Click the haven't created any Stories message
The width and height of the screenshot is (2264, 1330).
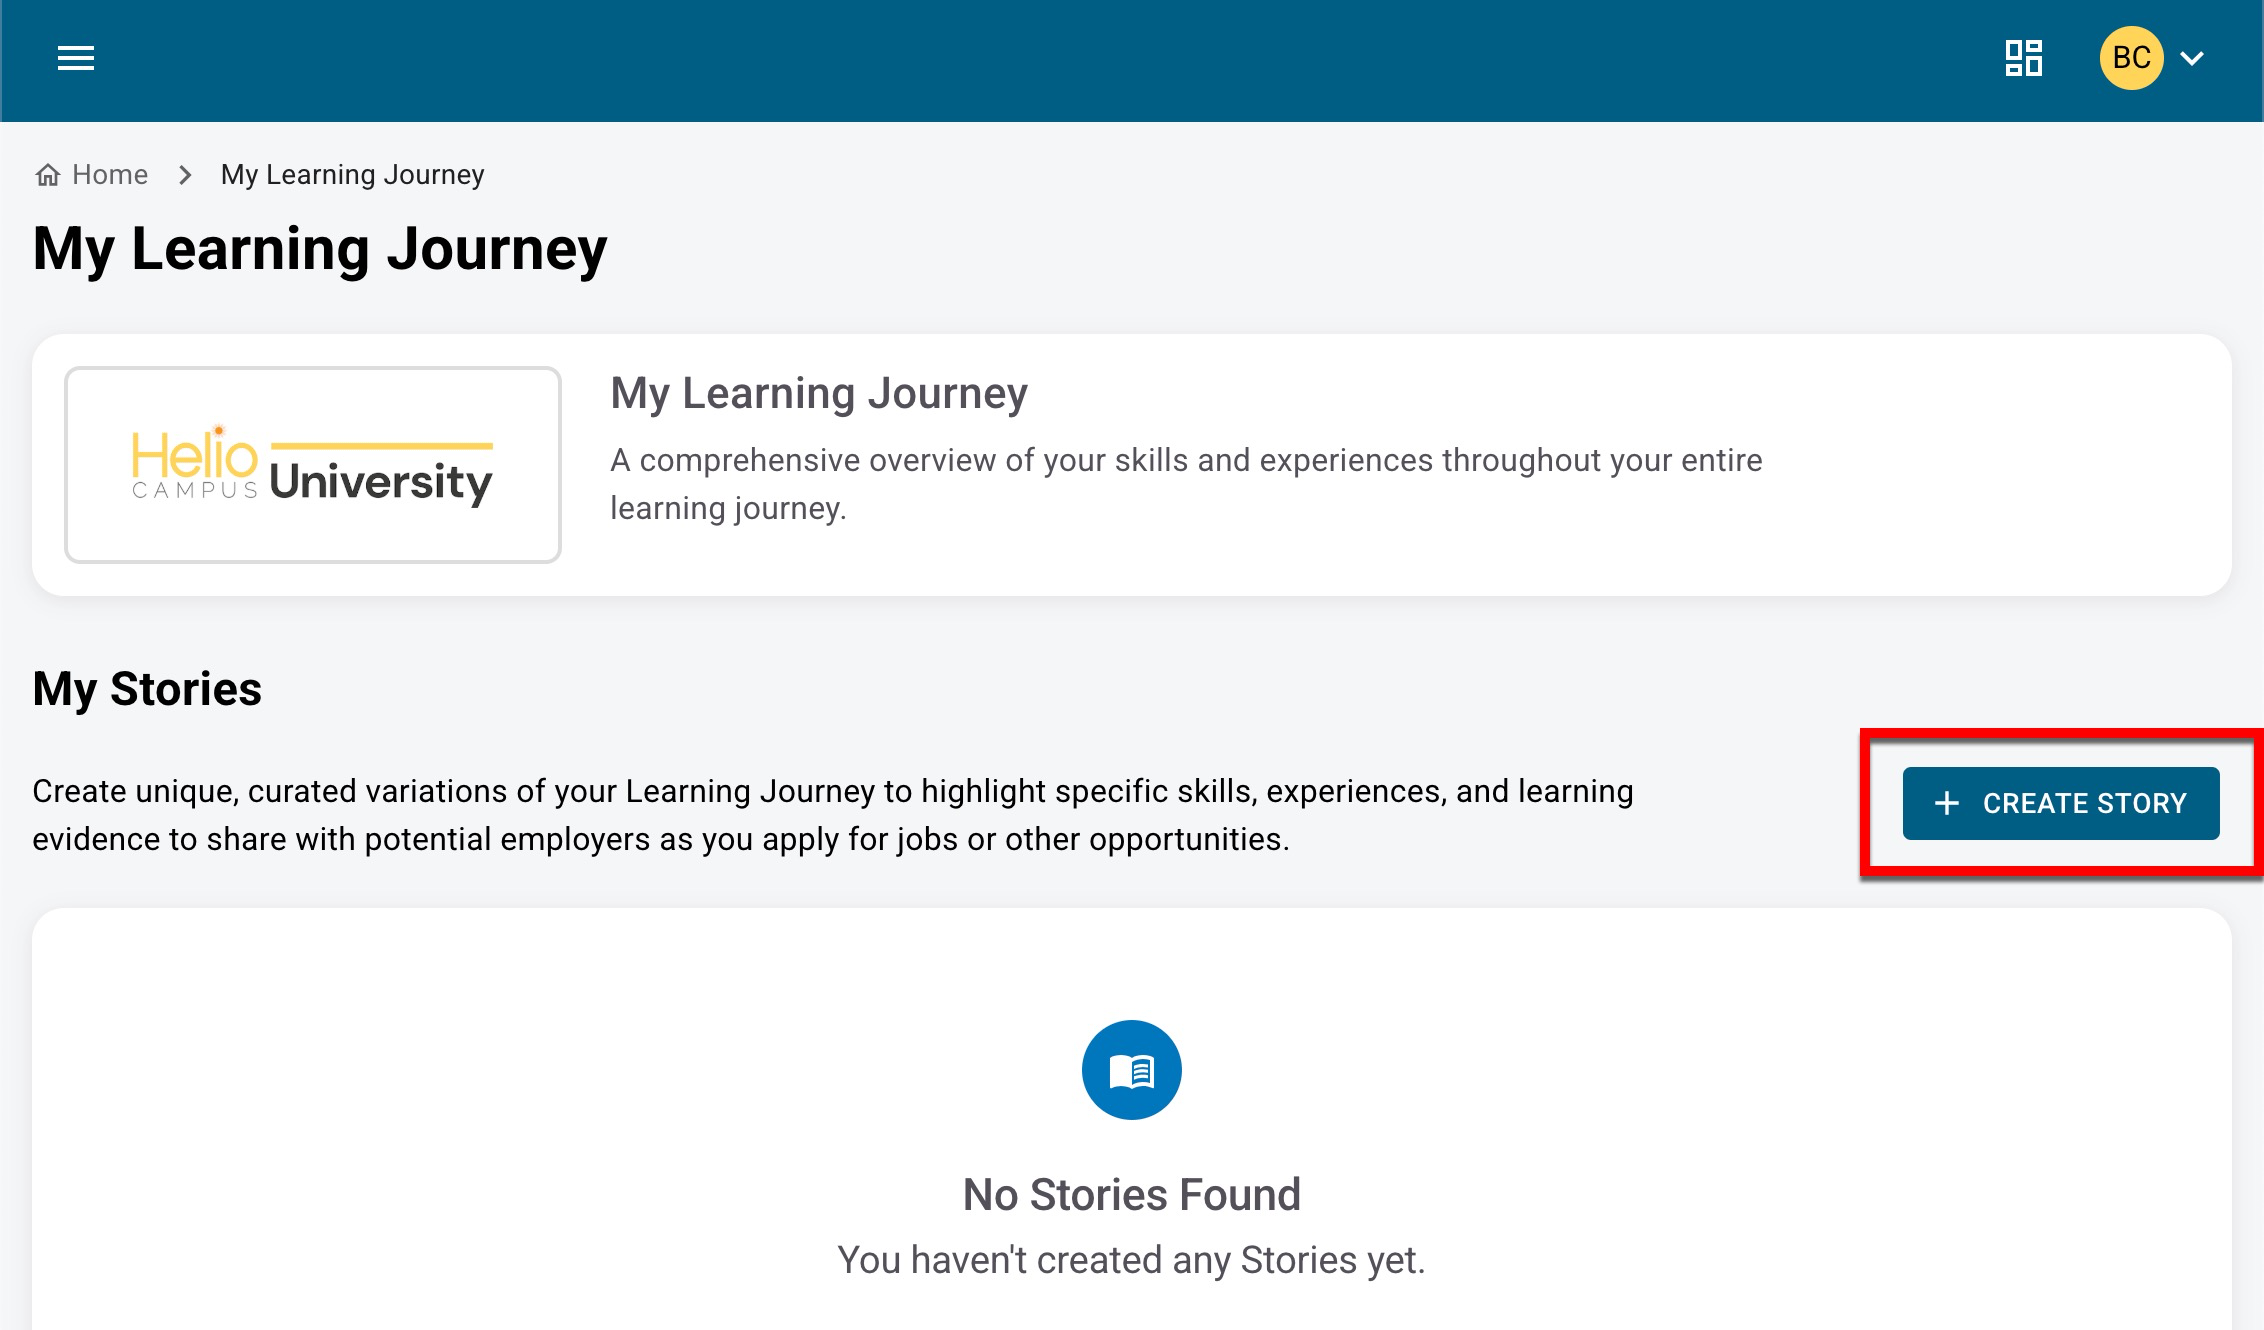pos(1131,1260)
